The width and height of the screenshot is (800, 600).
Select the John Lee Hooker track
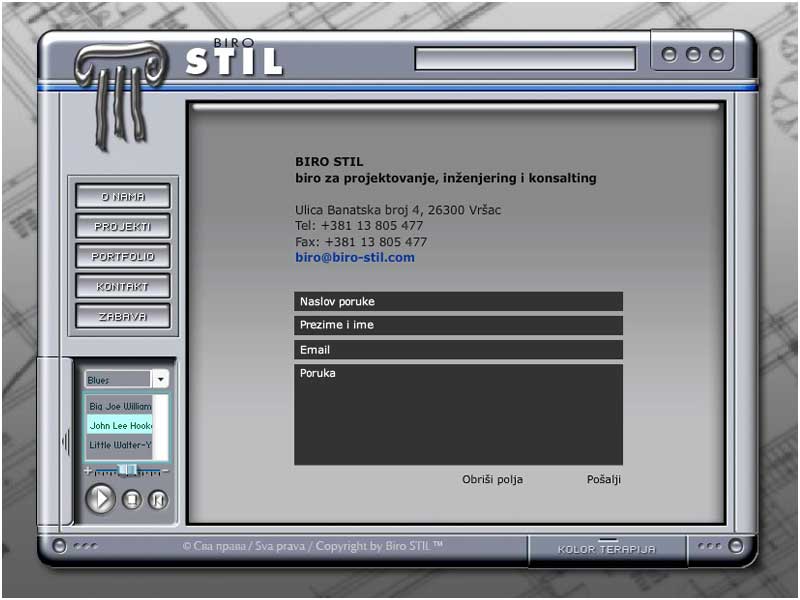(120, 426)
